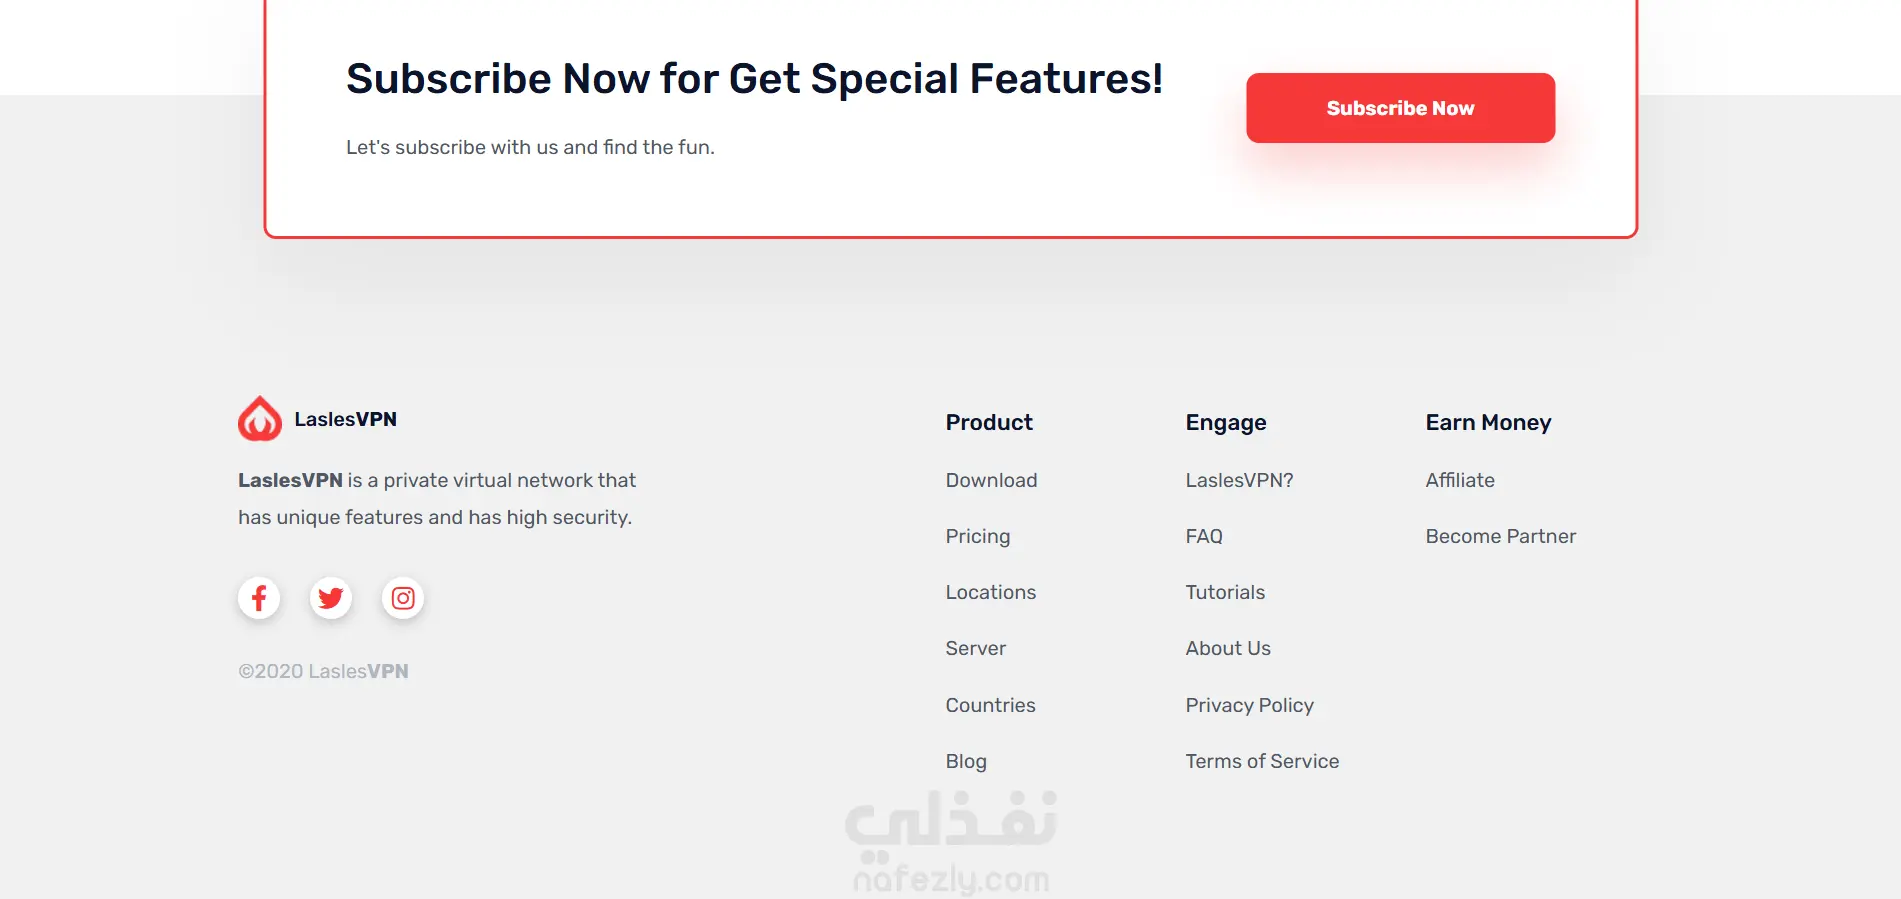The image size is (1901, 899).
Task: Open the Countries footer link
Action: click(990, 705)
